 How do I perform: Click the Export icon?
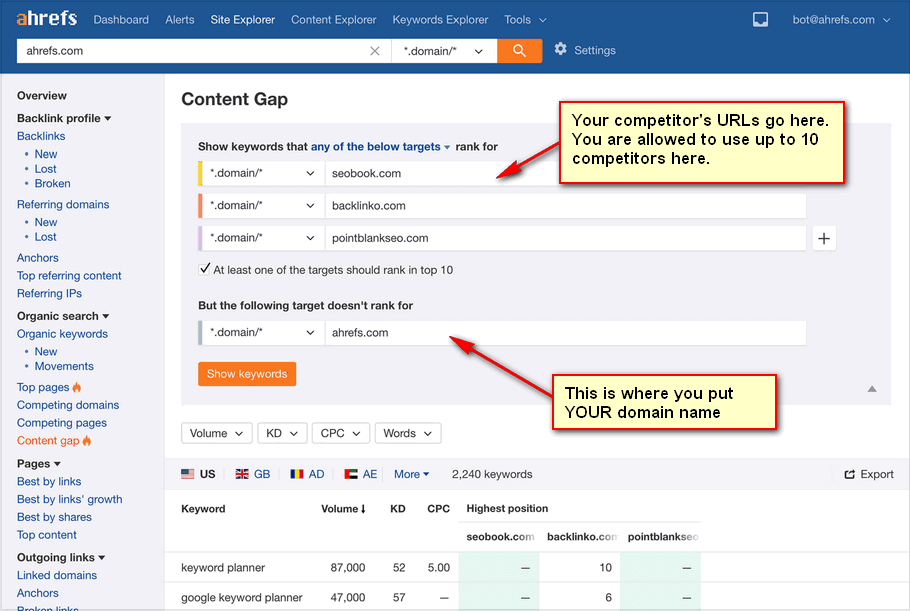click(x=850, y=474)
